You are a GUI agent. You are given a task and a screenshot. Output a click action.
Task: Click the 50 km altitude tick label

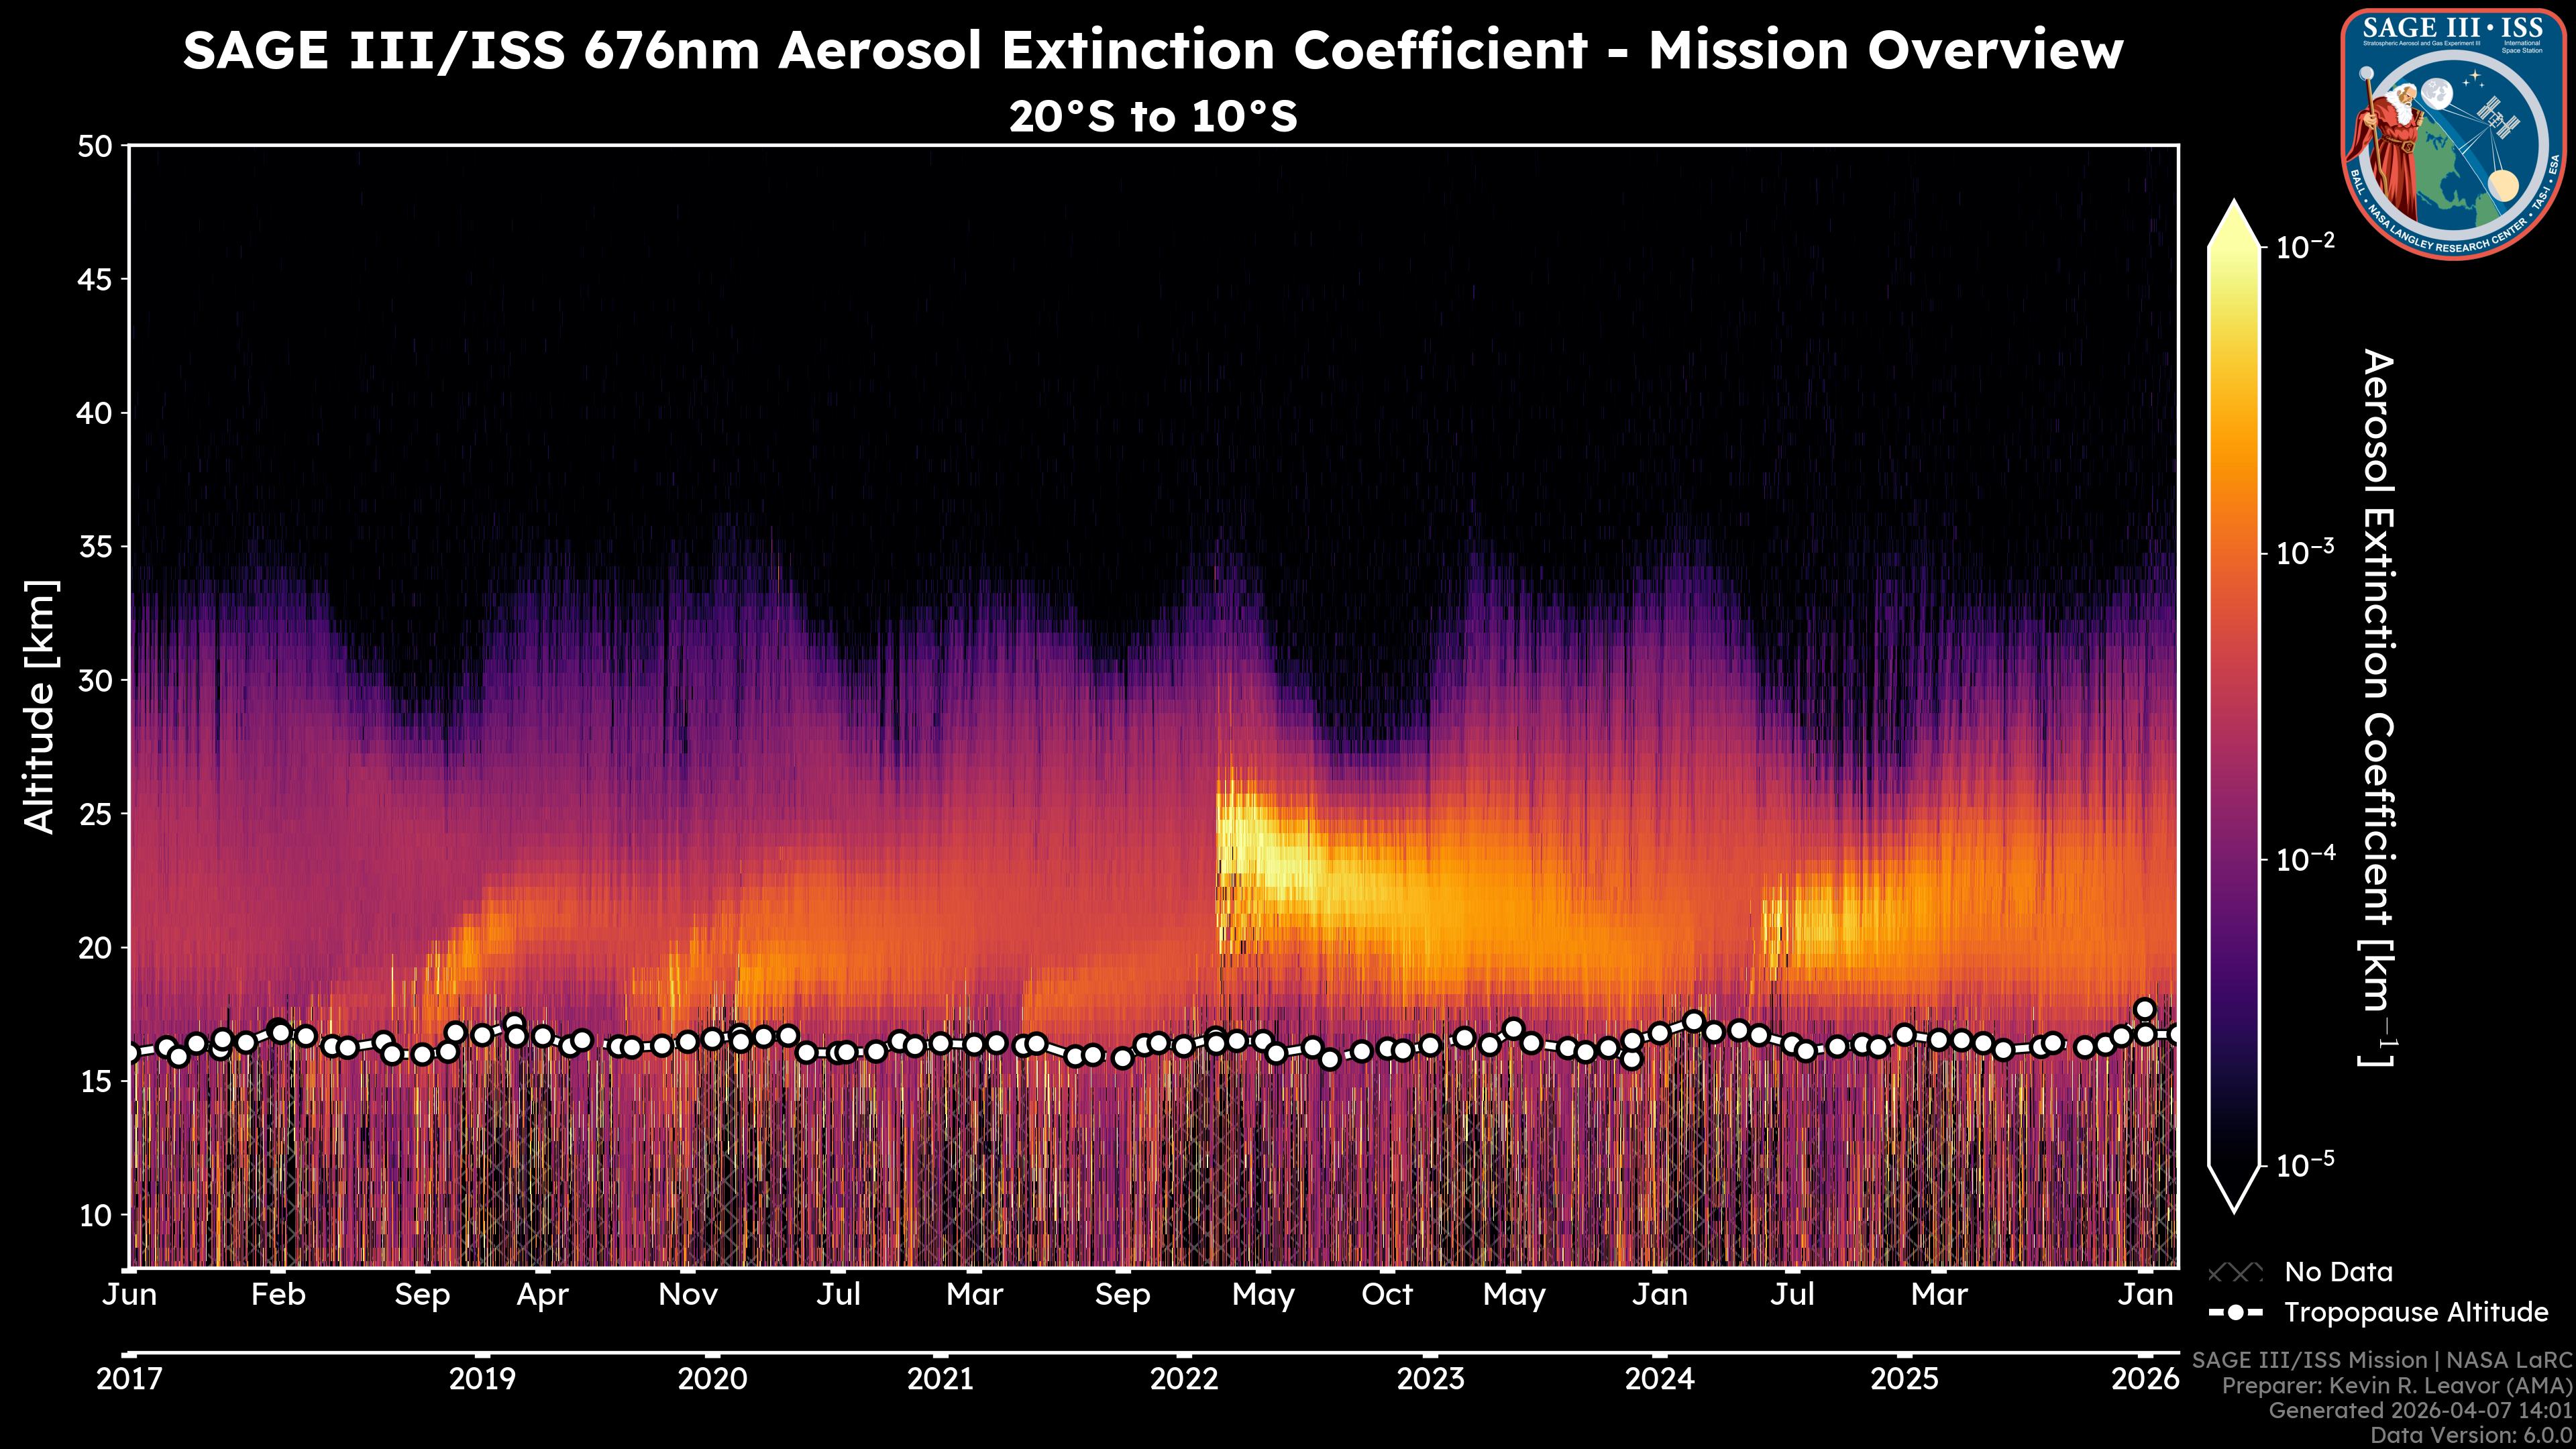(95, 147)
